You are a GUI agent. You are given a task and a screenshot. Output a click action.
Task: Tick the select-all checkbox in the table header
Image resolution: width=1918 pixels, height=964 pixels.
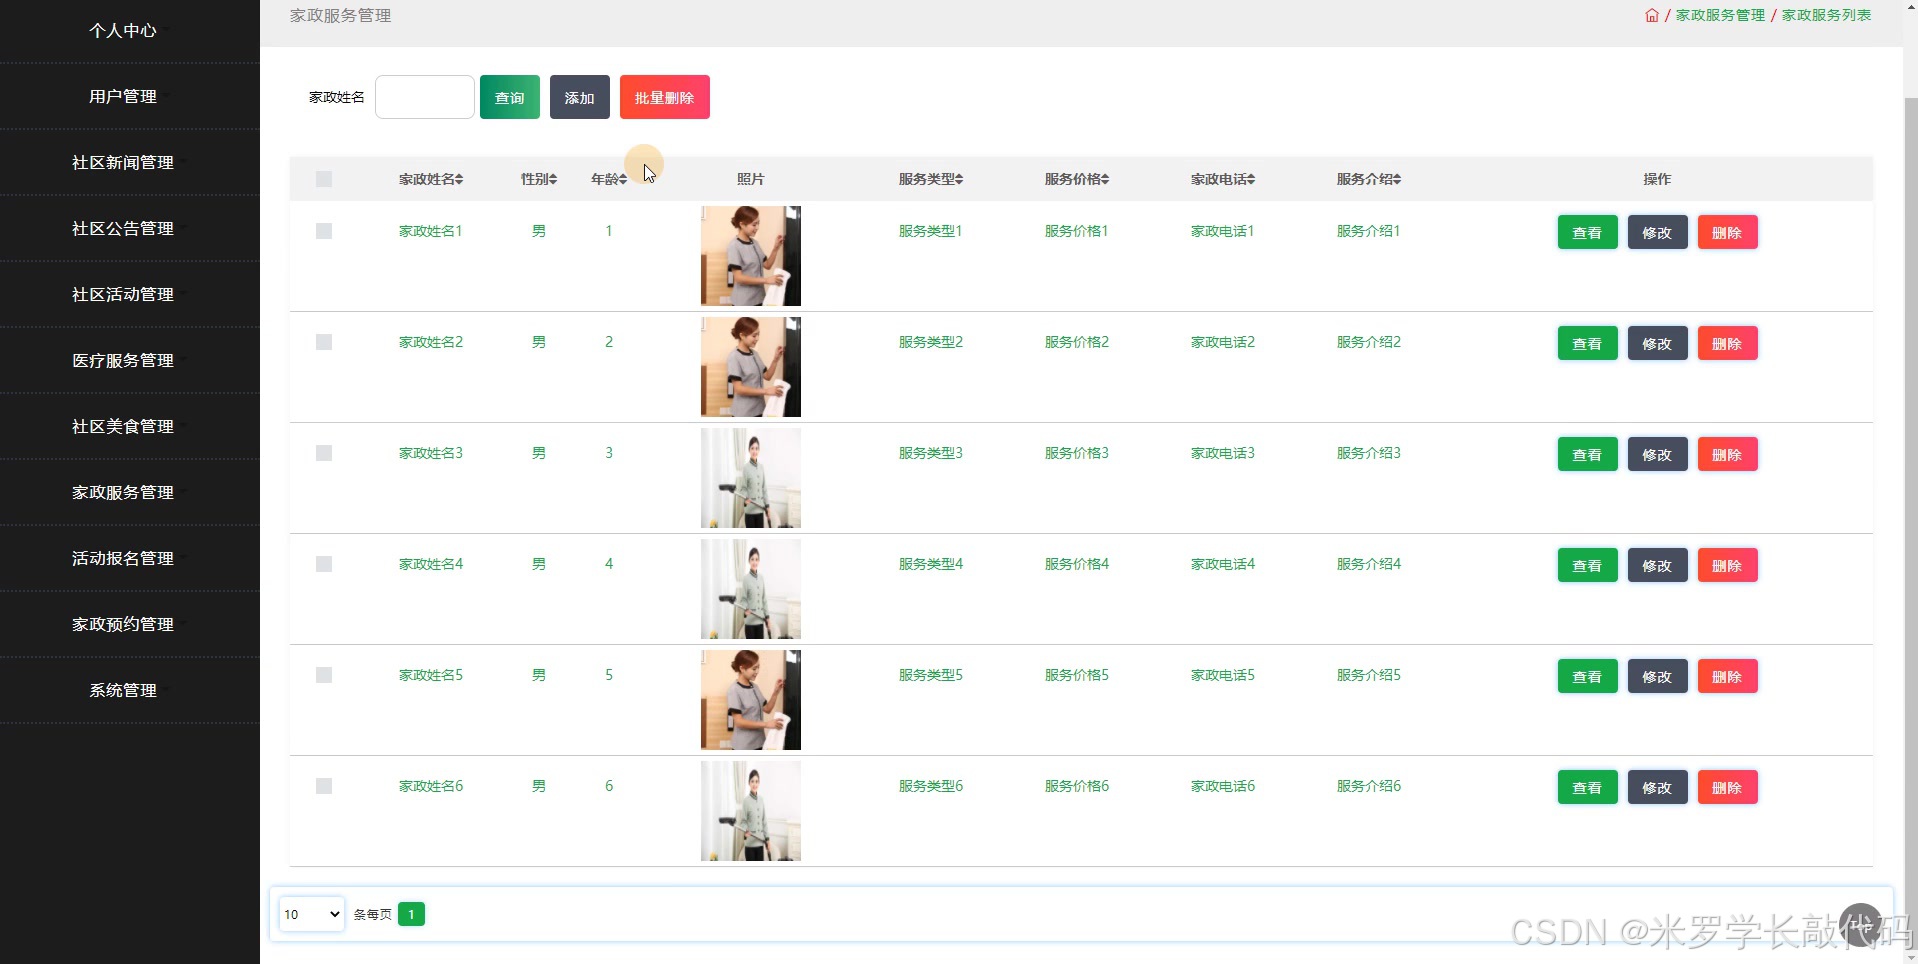(x=324, y=179)
